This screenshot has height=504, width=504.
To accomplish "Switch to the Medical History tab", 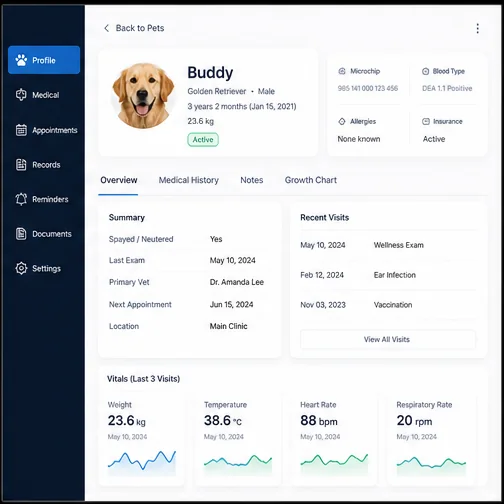I will [189, 180].
